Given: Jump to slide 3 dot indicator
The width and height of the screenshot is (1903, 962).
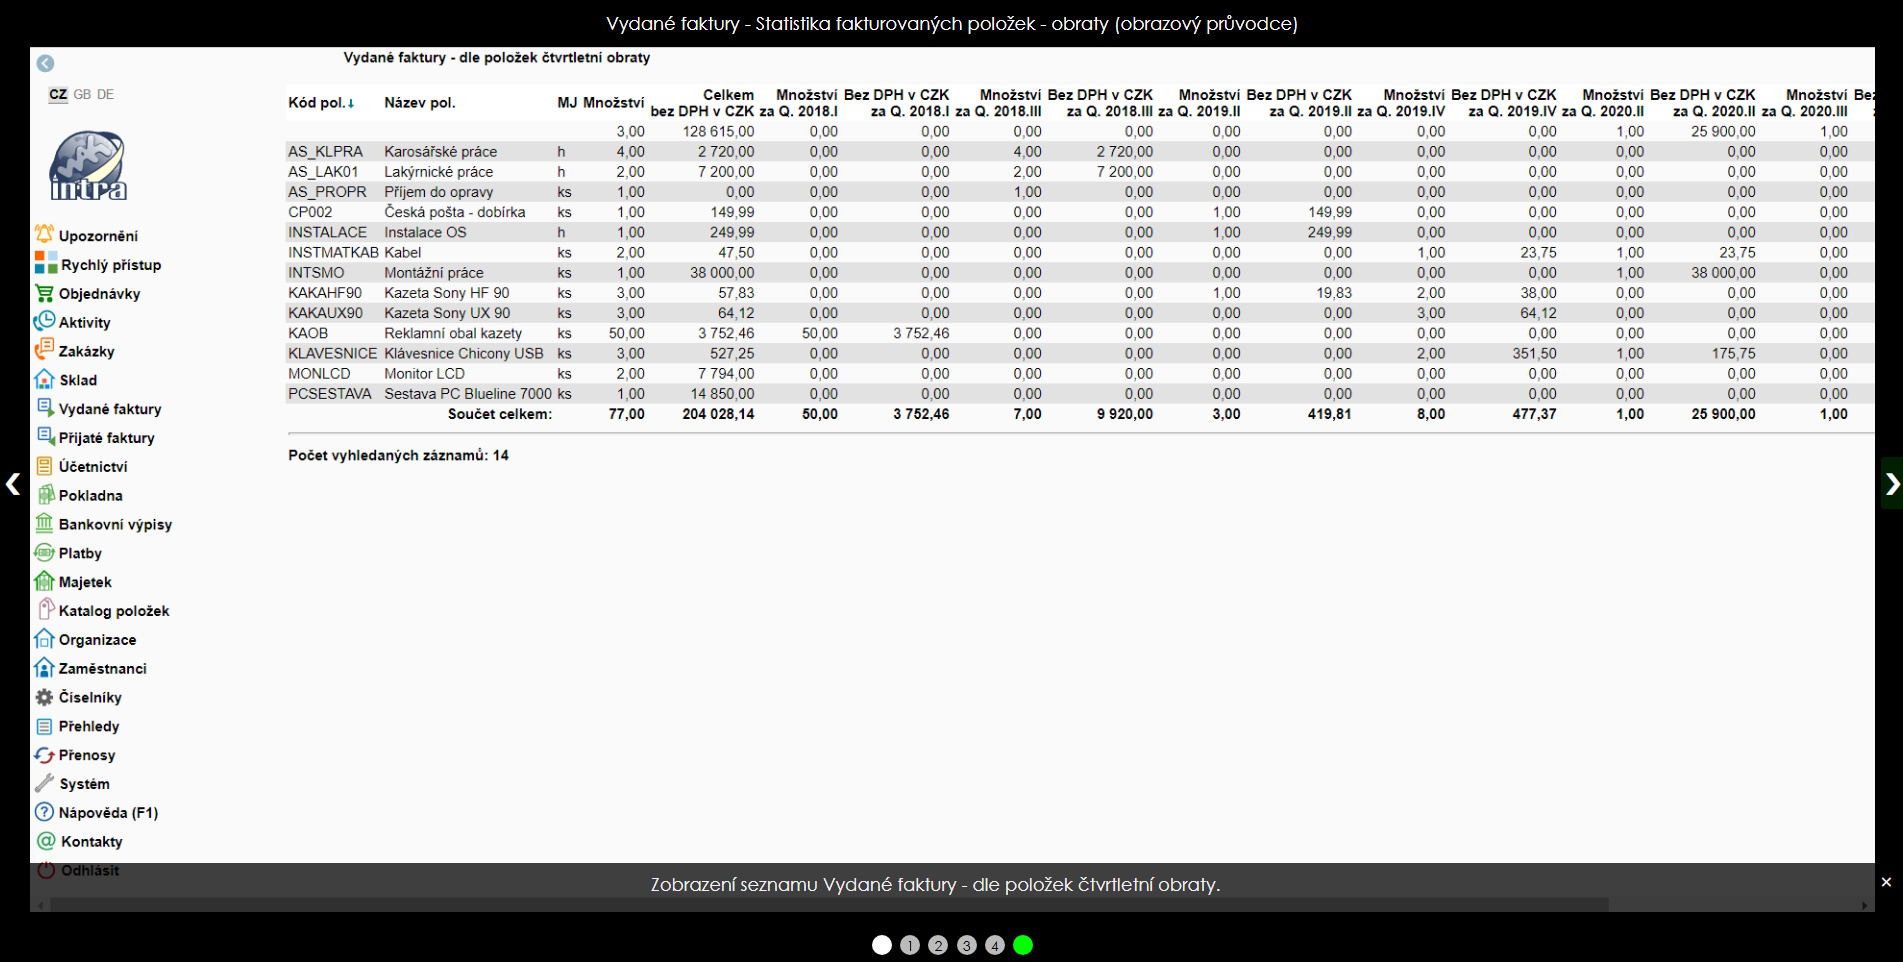Looking at the screenshot, I should point(966,945).
